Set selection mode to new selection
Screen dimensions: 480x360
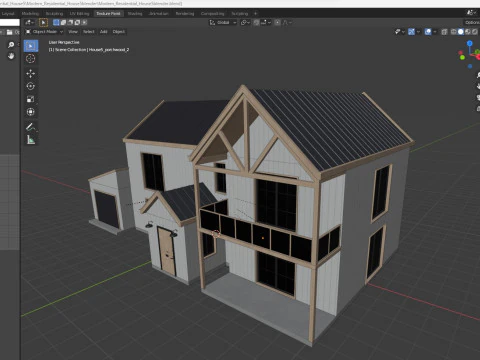click(56, 22)
